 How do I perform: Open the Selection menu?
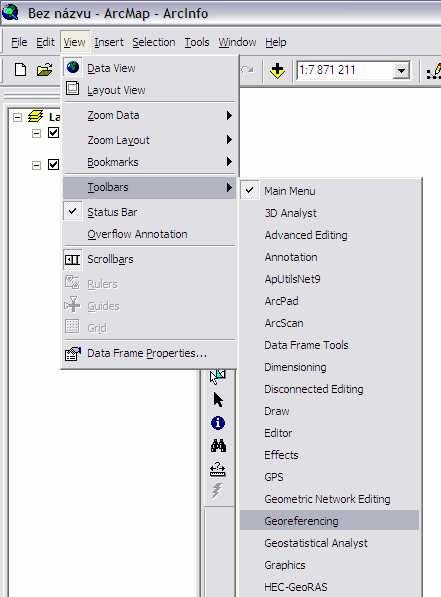point(154,42)
